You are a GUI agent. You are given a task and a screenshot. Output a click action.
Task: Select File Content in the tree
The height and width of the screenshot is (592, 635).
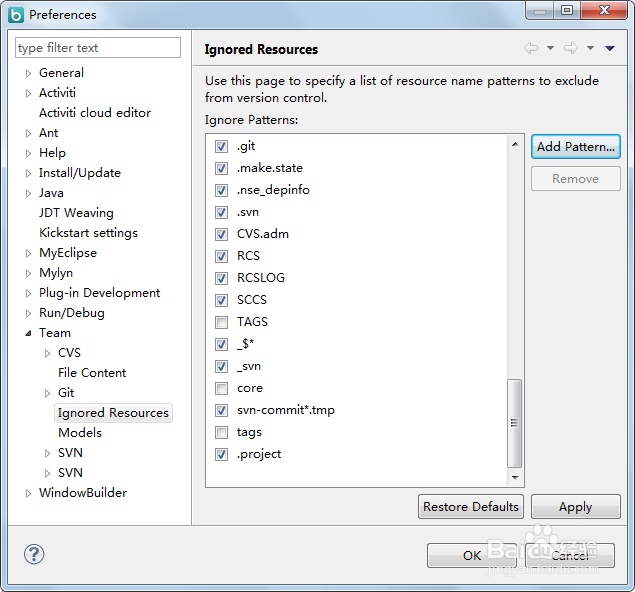click(x=92, y=373)
